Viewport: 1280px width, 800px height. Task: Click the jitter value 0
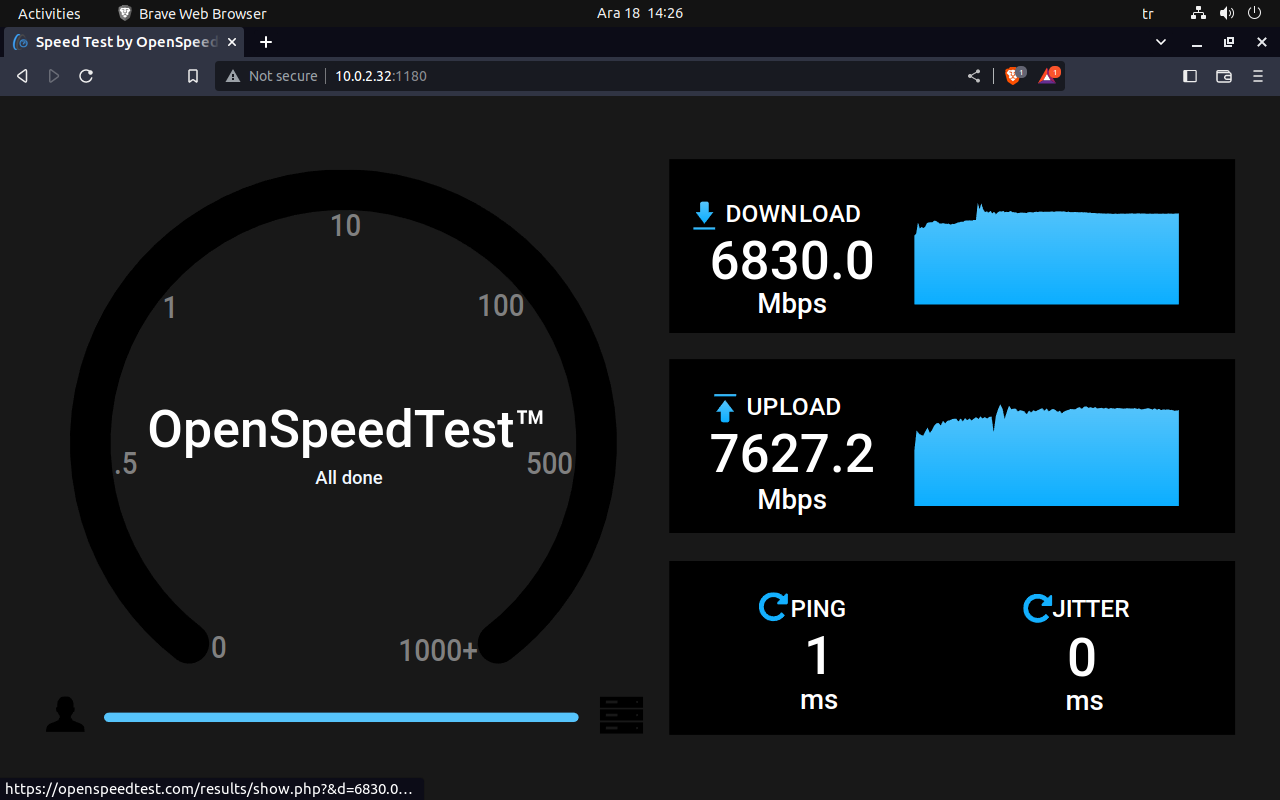pyautogui.click(x=1082, y=658)
